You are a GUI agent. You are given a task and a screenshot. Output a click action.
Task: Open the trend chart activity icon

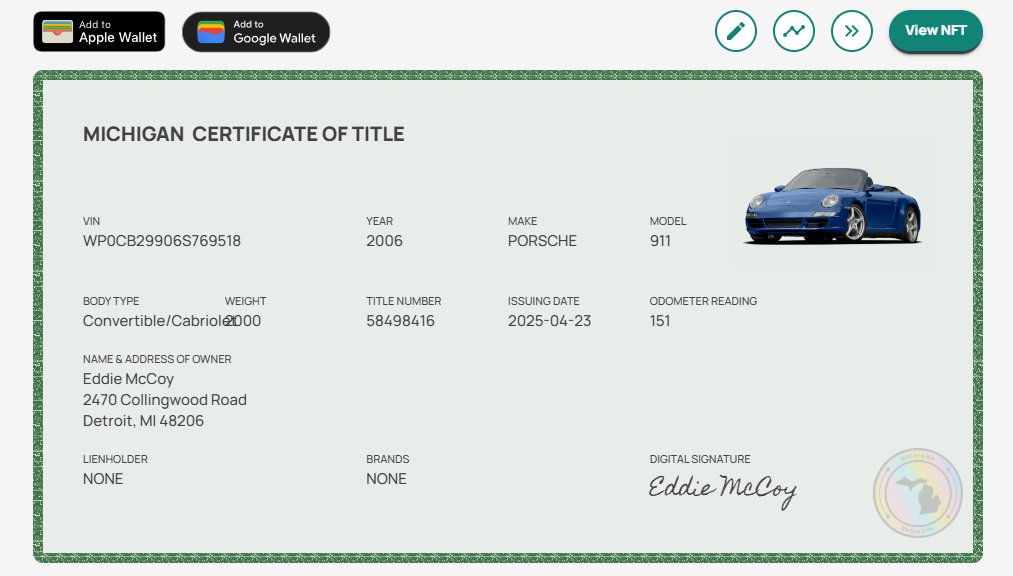tap(793, 31)
